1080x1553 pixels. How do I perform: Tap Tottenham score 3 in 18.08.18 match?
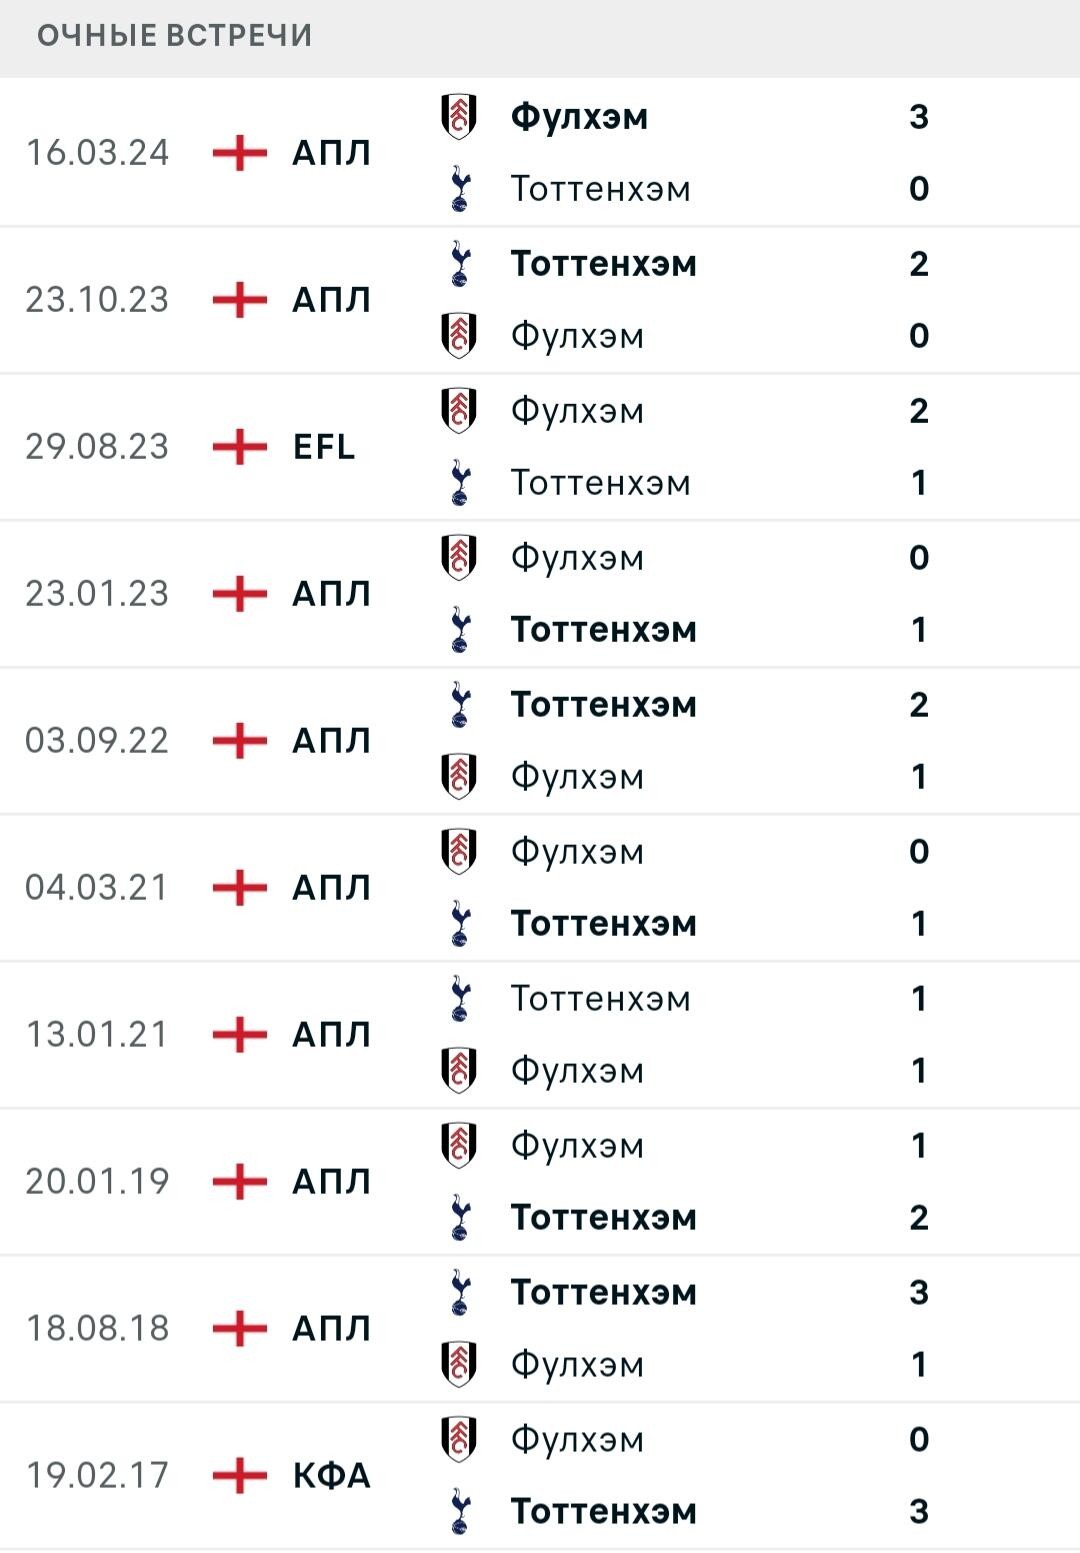pos(919,1293)
